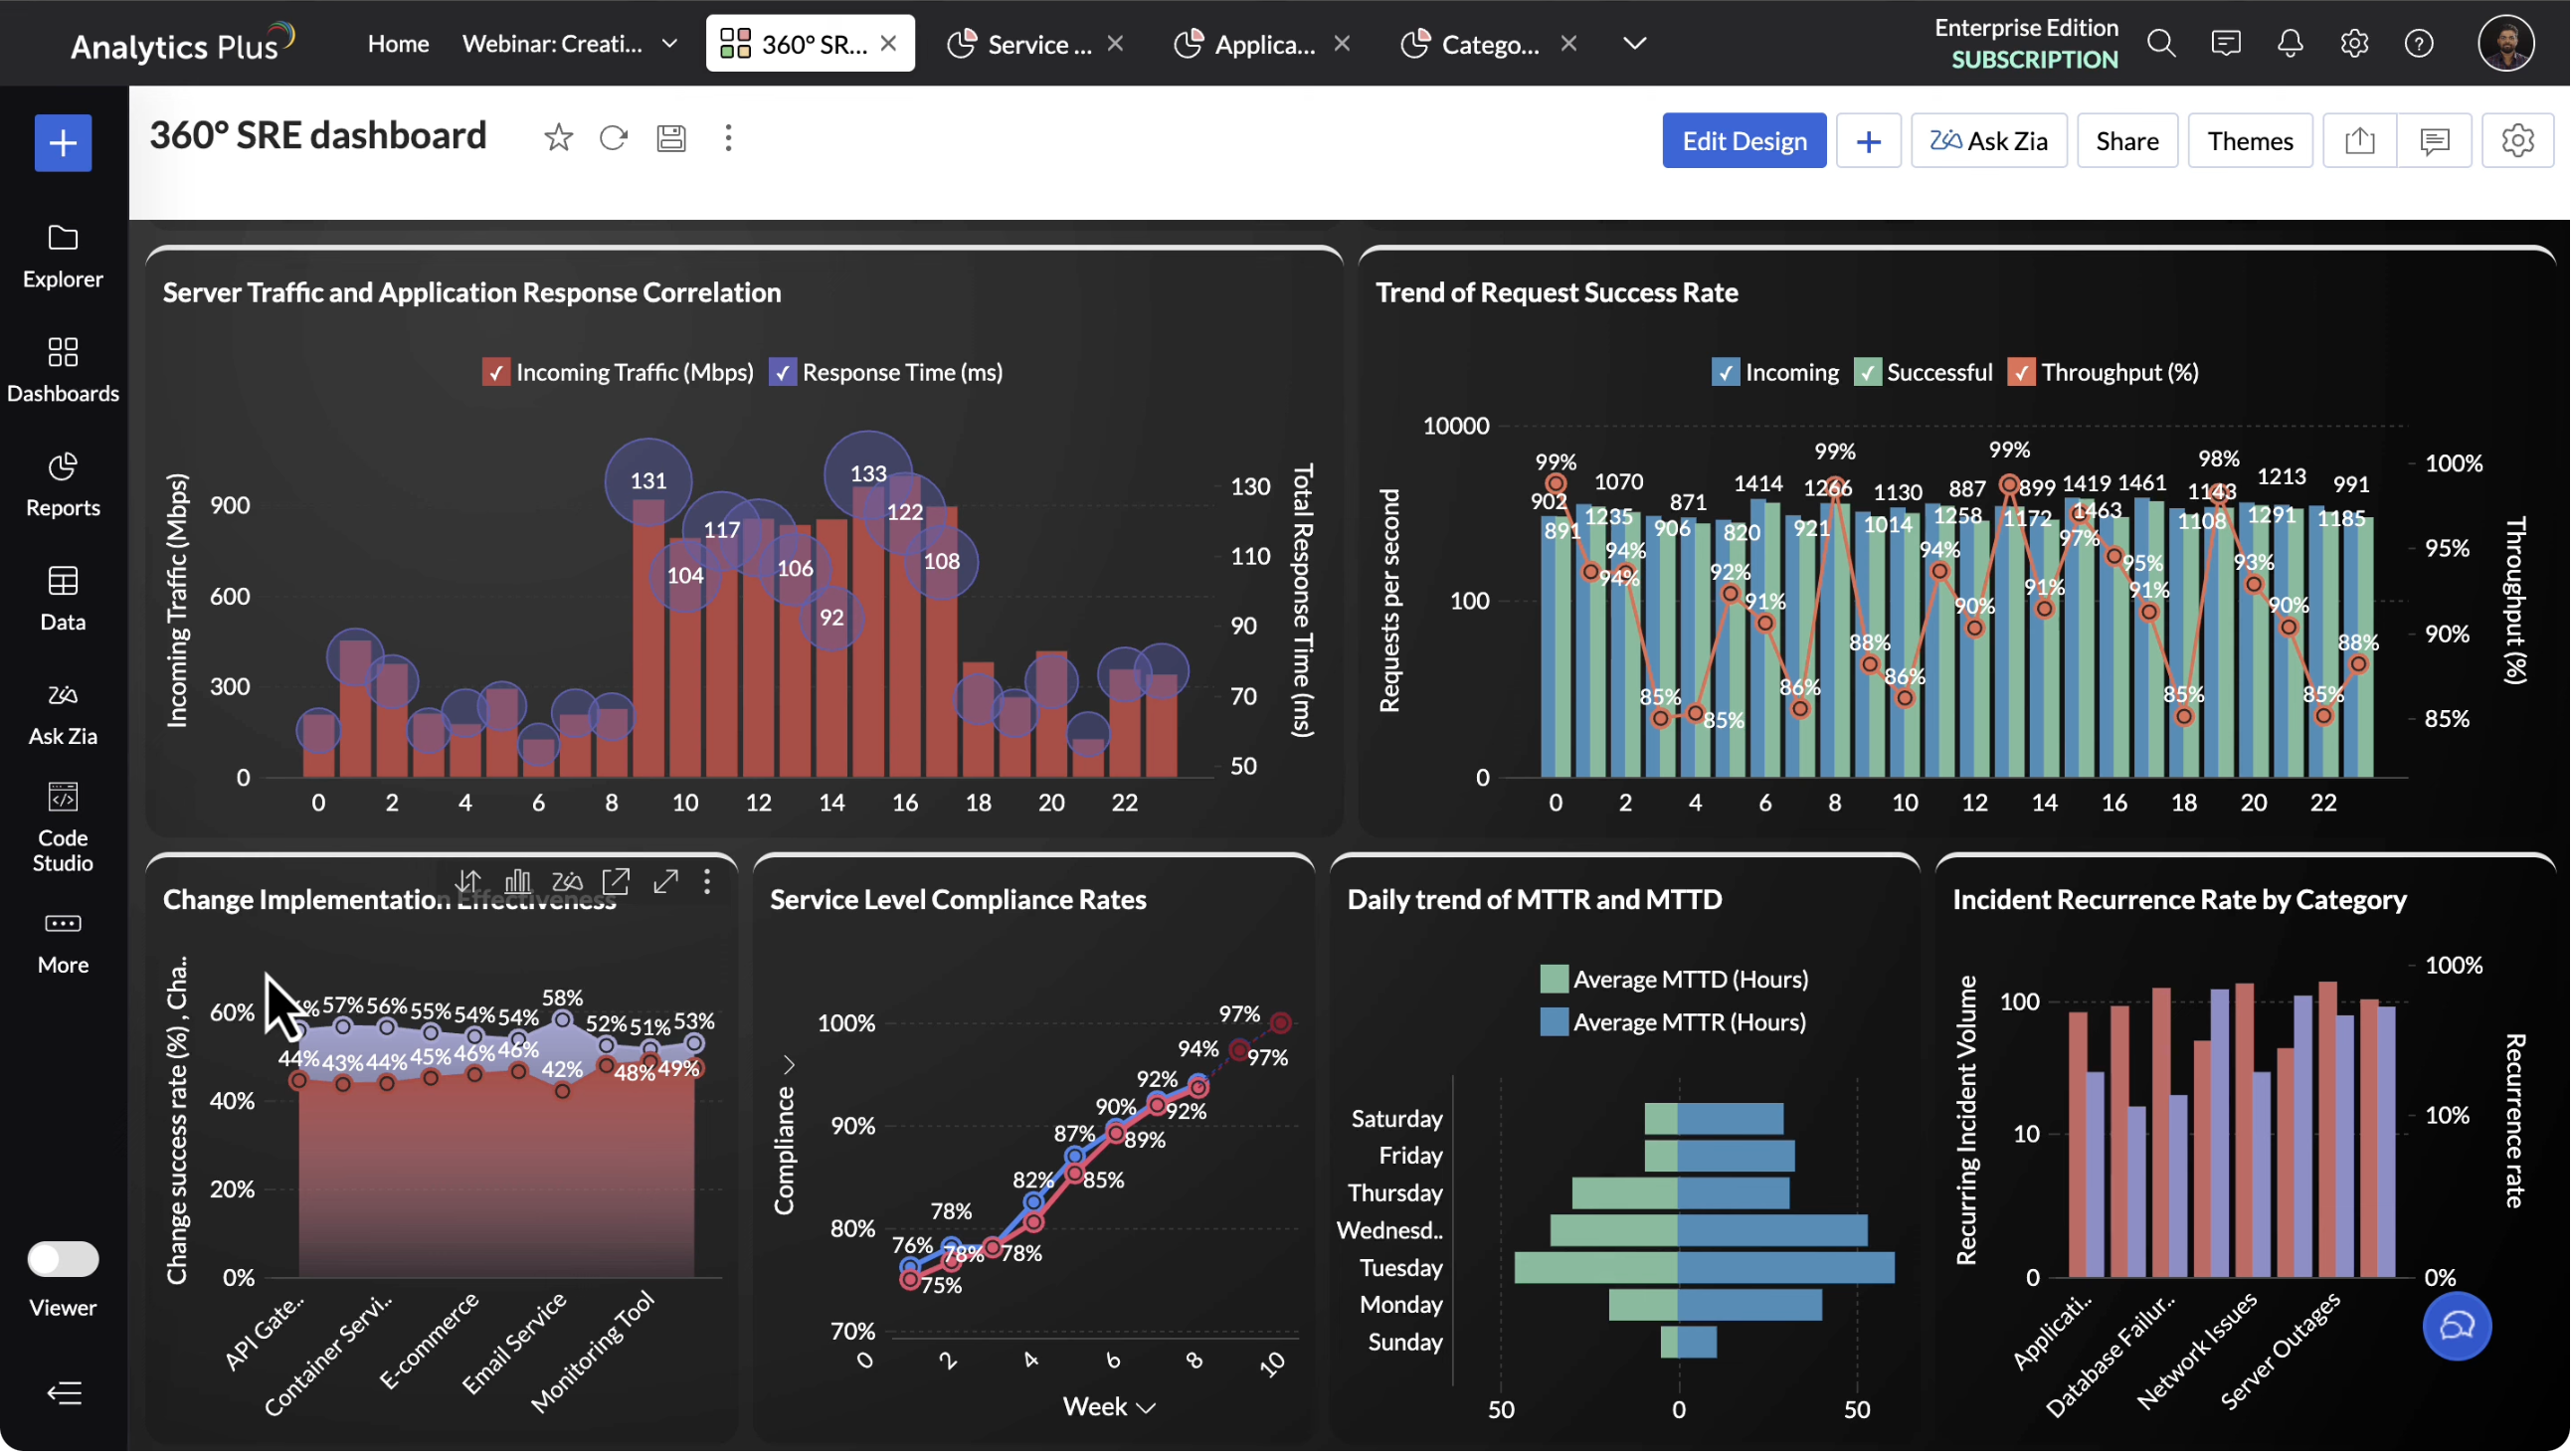Expand the more-tabs chevron in top bar
The width and height of the screenshot is (2572, 1456).
point(1635,44)
